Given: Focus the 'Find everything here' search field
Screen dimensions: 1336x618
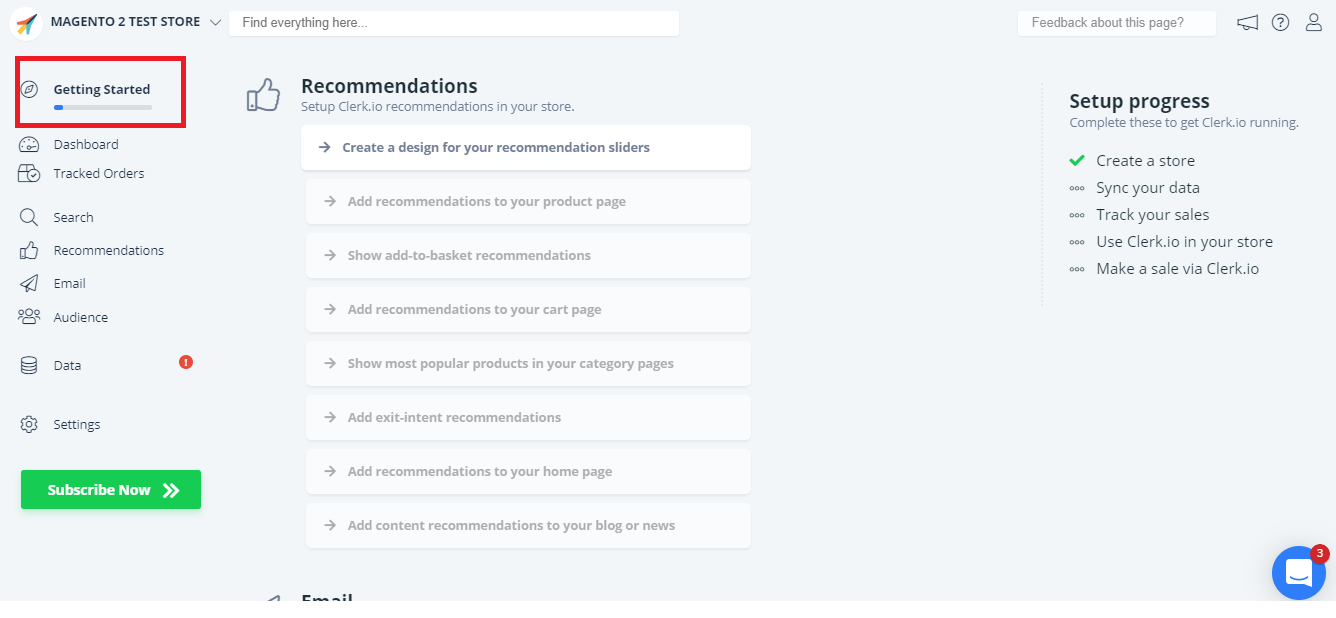Looking at the screenshot, I should 453,23.
